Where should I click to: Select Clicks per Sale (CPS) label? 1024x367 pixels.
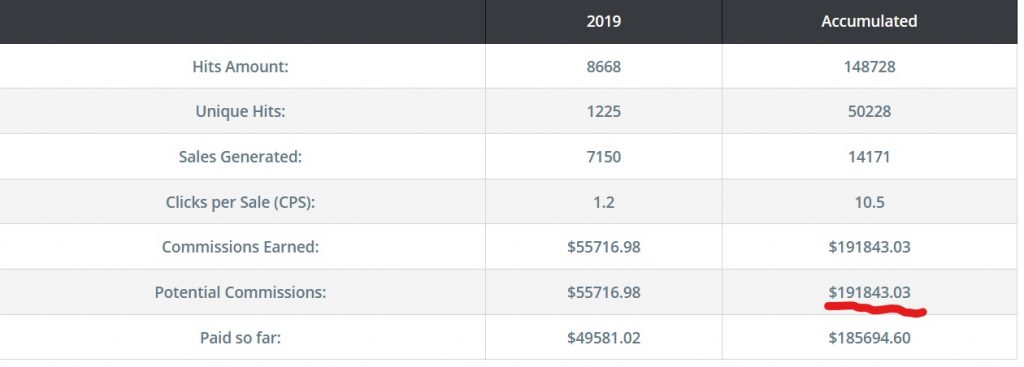tap(240, 202)
